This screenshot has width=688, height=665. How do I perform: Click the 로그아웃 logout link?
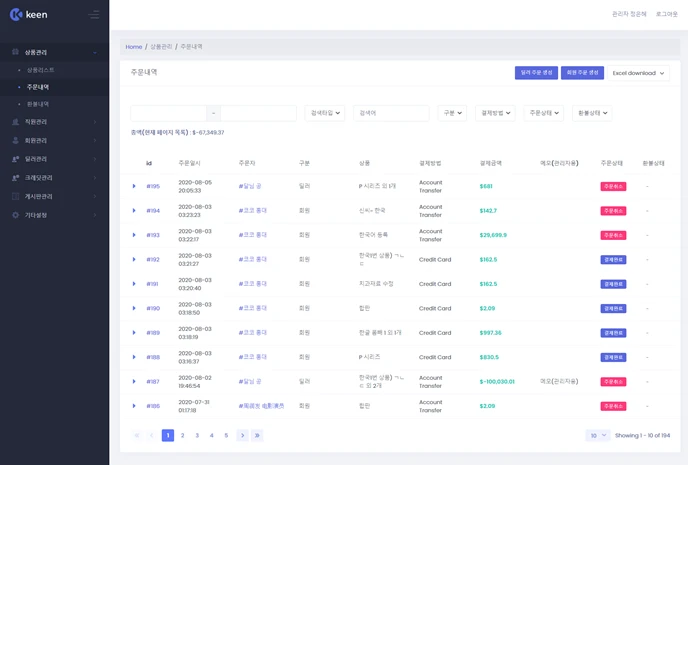(x=666, y=14)
